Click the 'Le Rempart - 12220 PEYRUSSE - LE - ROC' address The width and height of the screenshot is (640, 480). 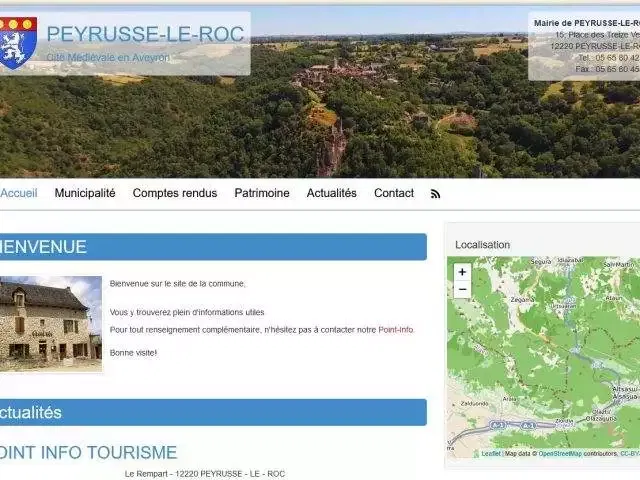tap(205, 474)
